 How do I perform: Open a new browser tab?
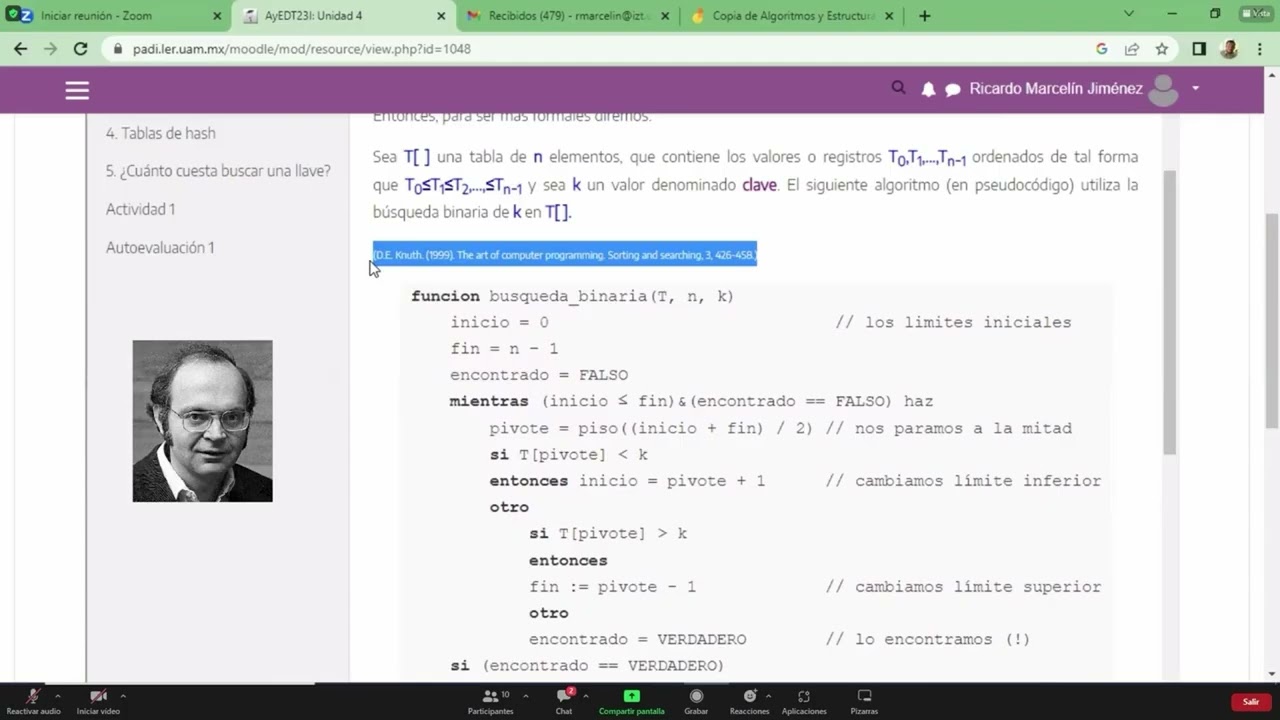pyautogui.click(x=924, y=16)
